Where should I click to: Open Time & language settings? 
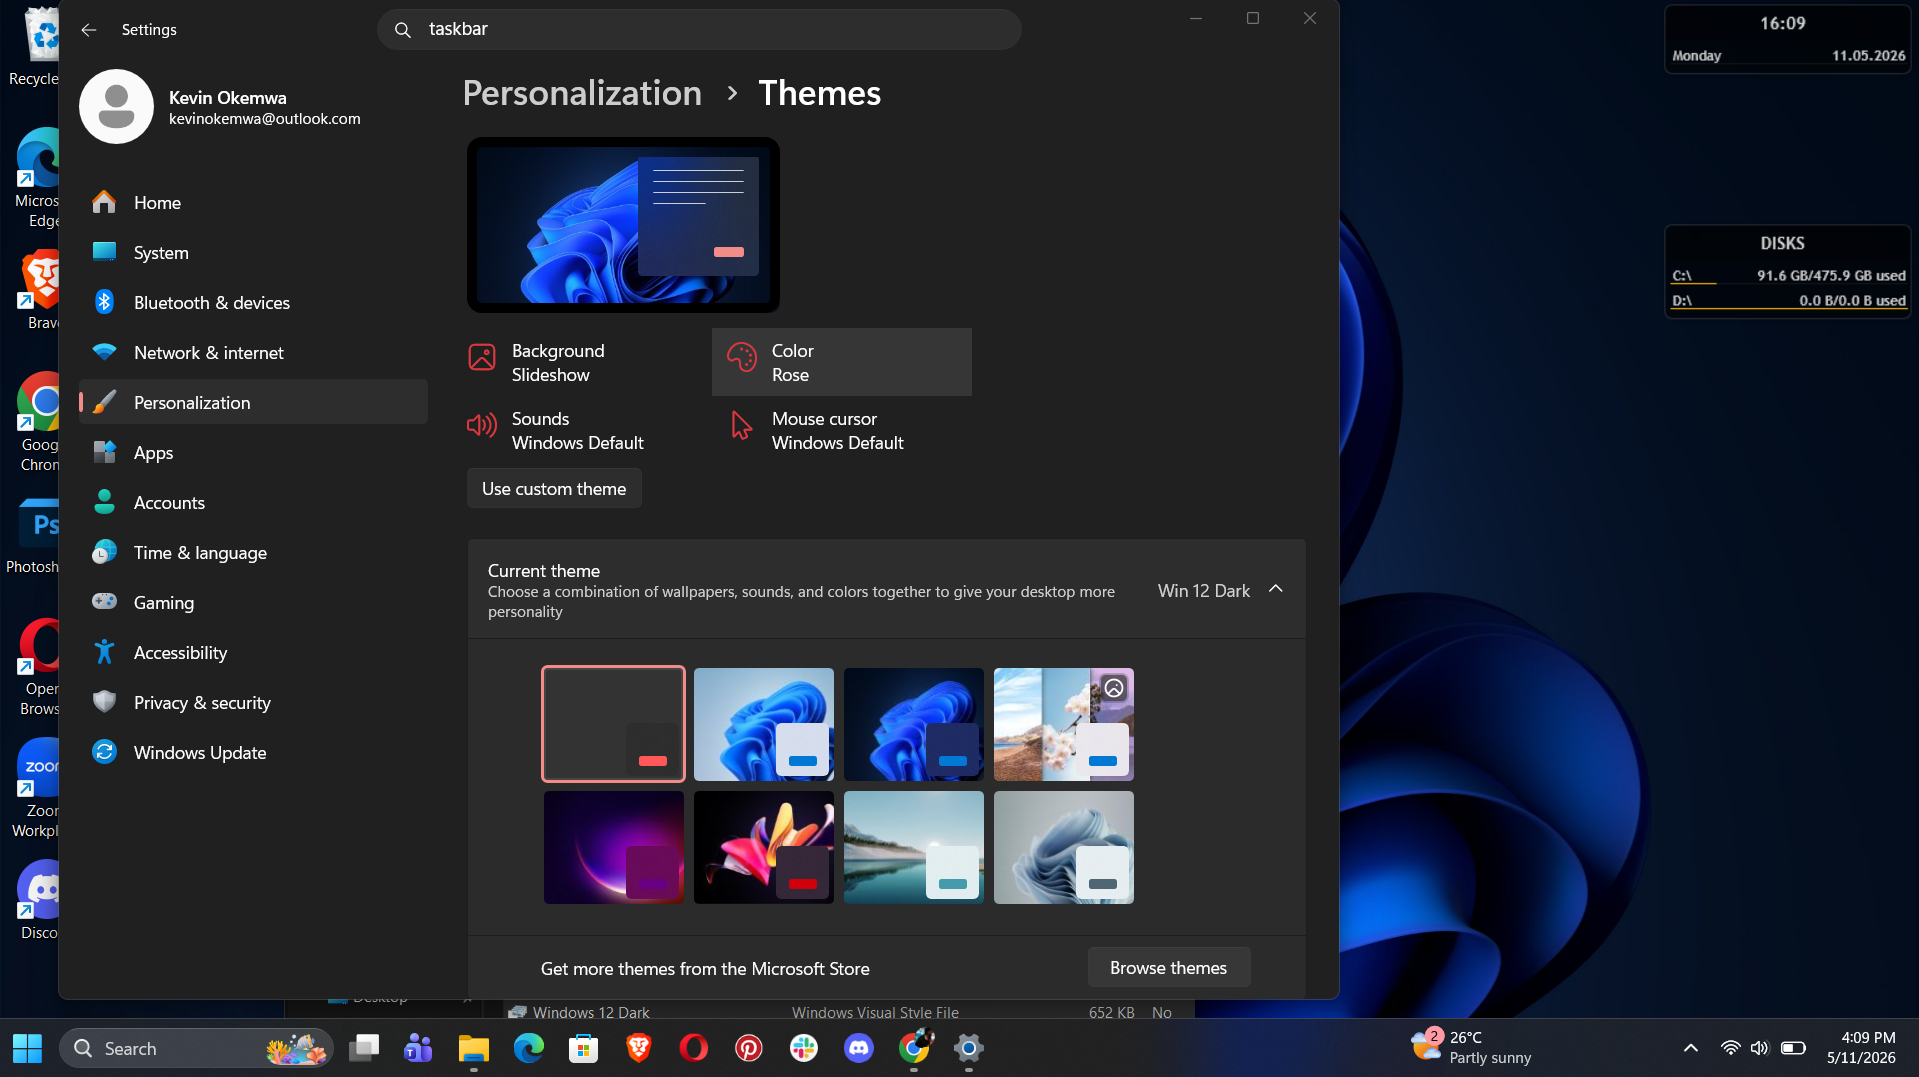point(253,553)
